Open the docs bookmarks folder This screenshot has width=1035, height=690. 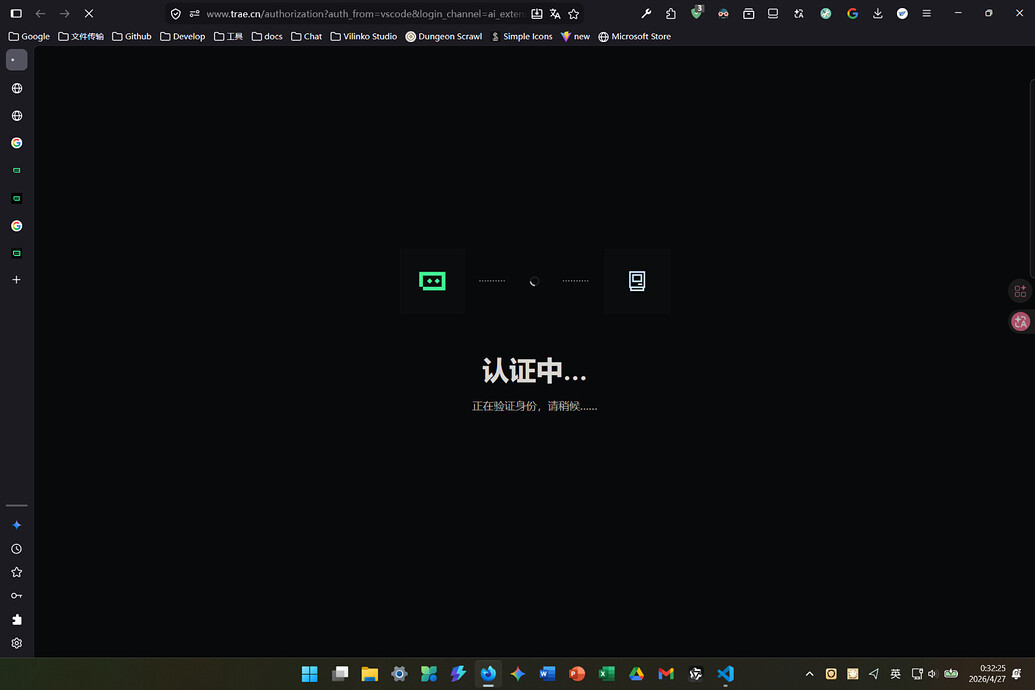coord(267,36)
